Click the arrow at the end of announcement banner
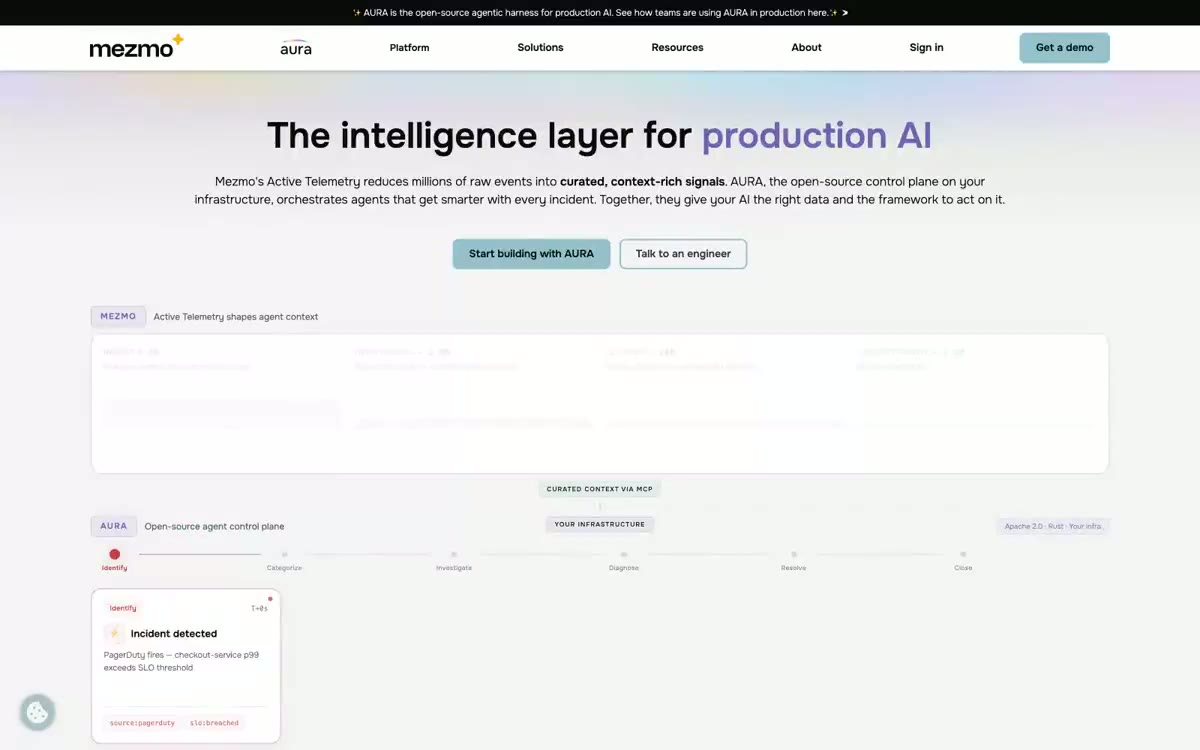1200x750 pixels. [x=845, y=13]
